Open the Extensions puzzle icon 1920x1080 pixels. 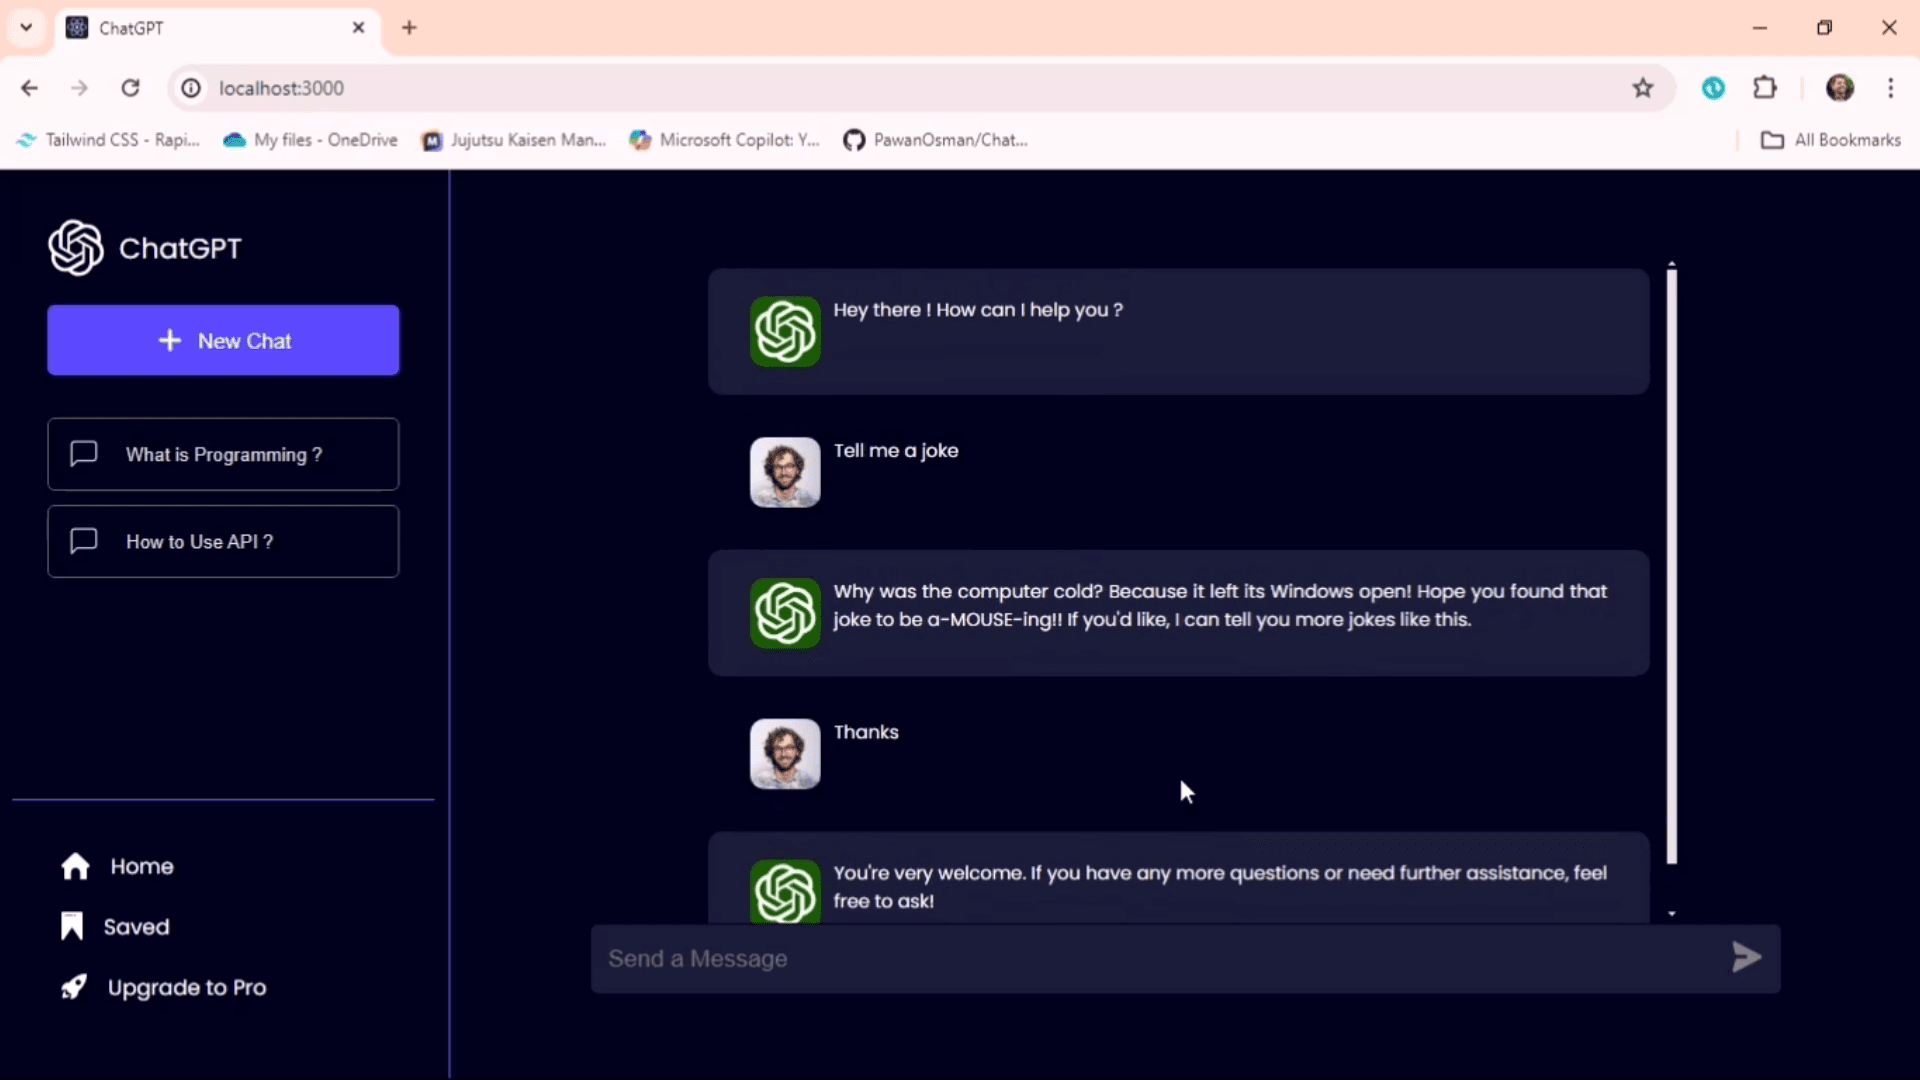click(1765, 88)
